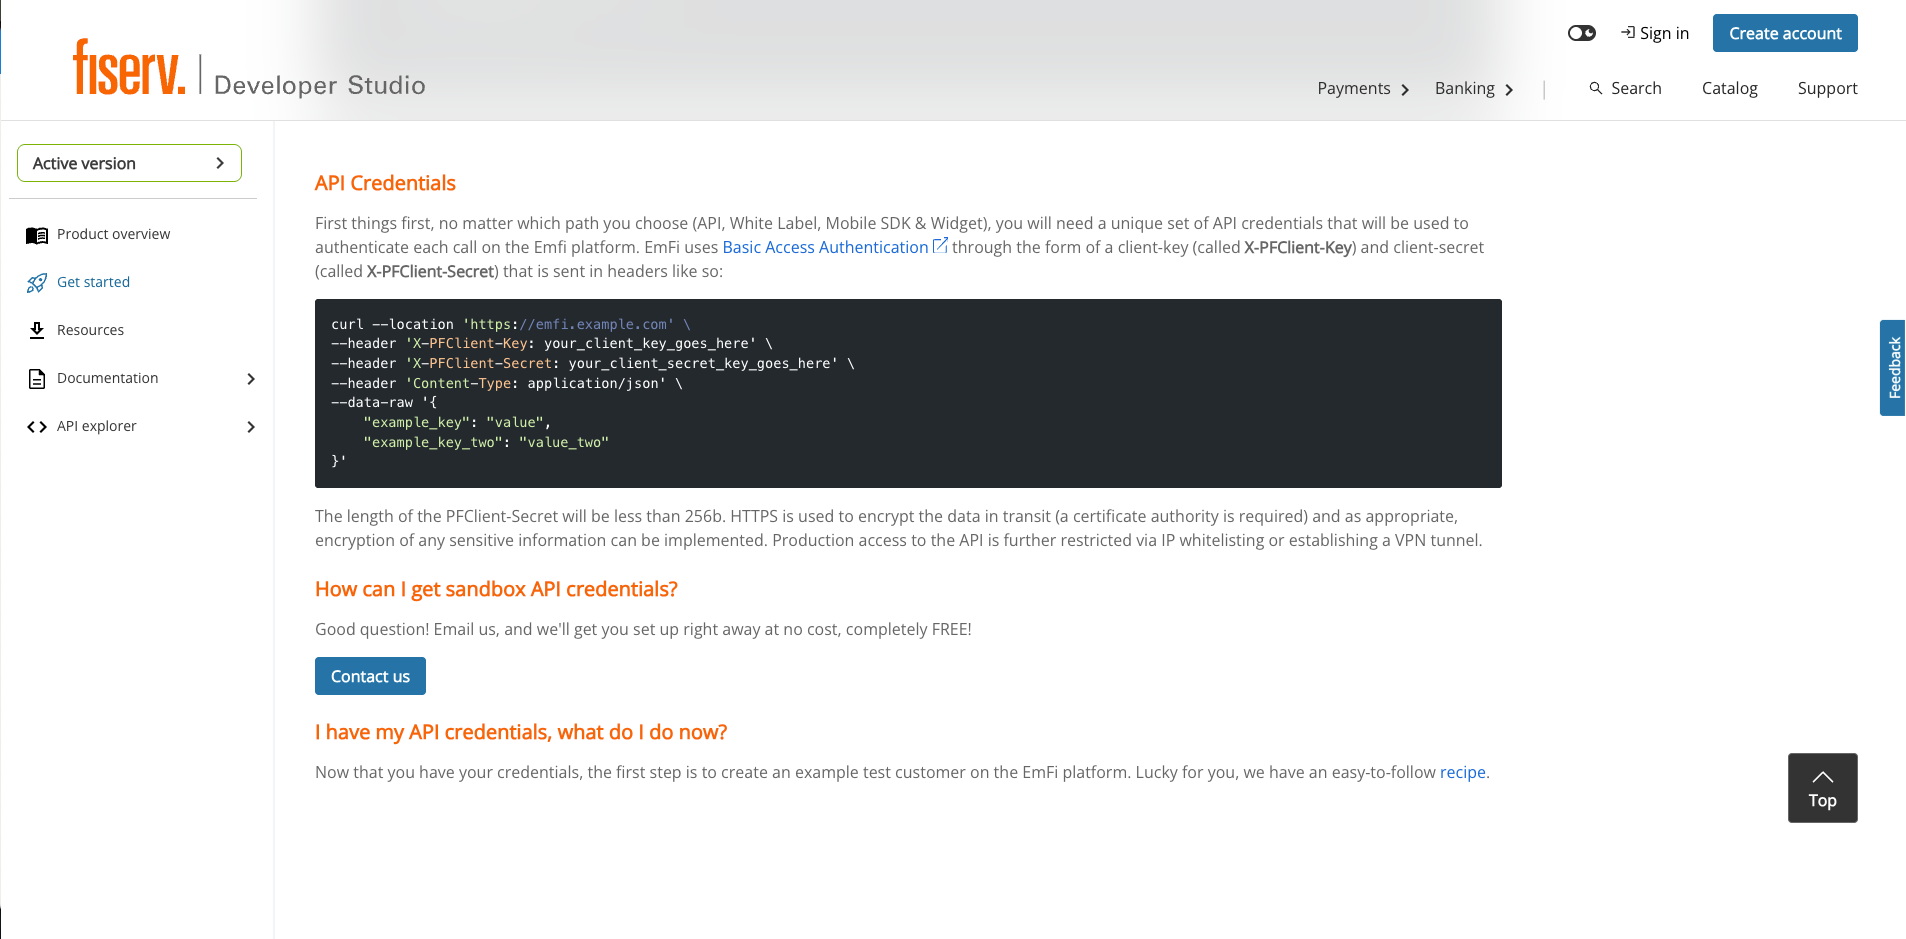Screen dimensions: 1906x939
Task: Click the Sign in icon
Action: pyautogui.click(x=1629, y=32)
